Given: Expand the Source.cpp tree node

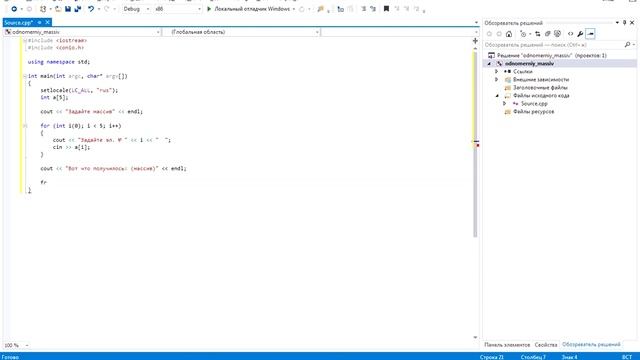Looking at the screenshot, I should 505,104.
